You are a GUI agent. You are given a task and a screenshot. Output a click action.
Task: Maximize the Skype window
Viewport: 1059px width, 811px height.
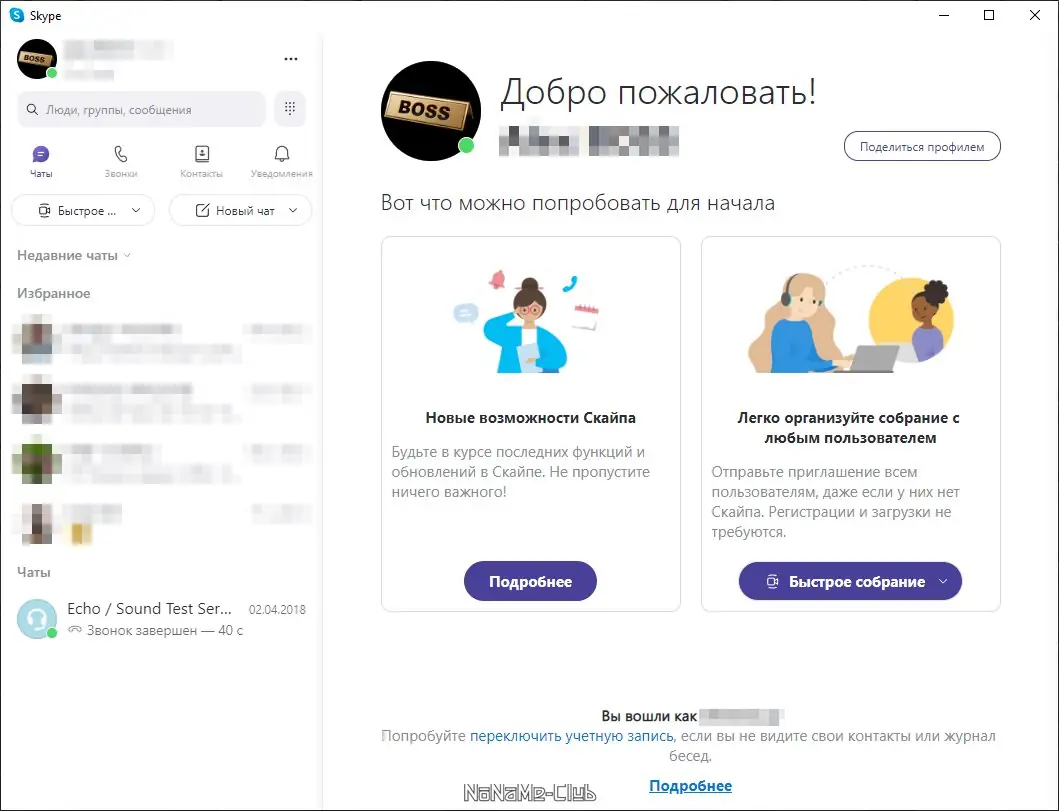pos(989,15)
